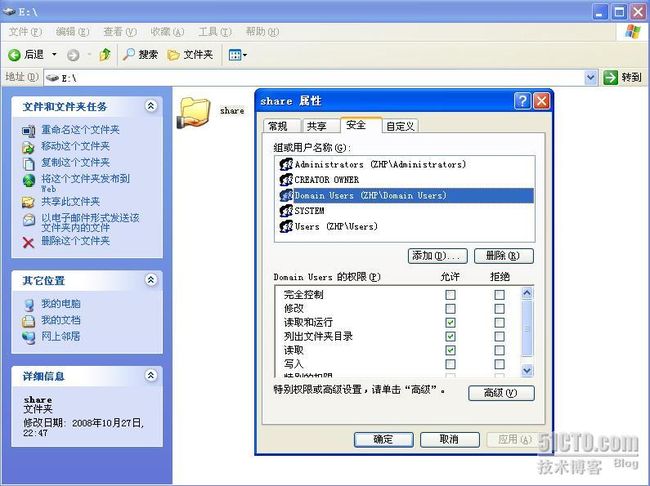Screen dimensions: 650x486
Task: Uncheck Allow for Read & Execute (读取和运行)
Action: click(450, 323)
